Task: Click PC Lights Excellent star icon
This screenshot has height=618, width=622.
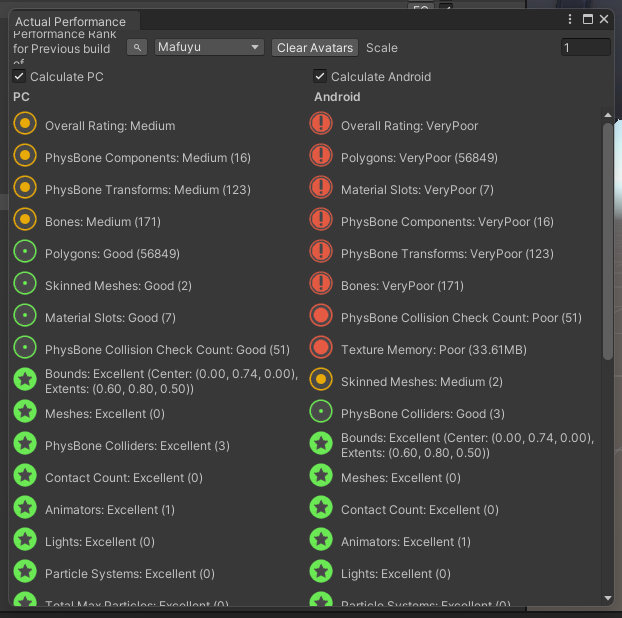Action: (x=25, y=539)
